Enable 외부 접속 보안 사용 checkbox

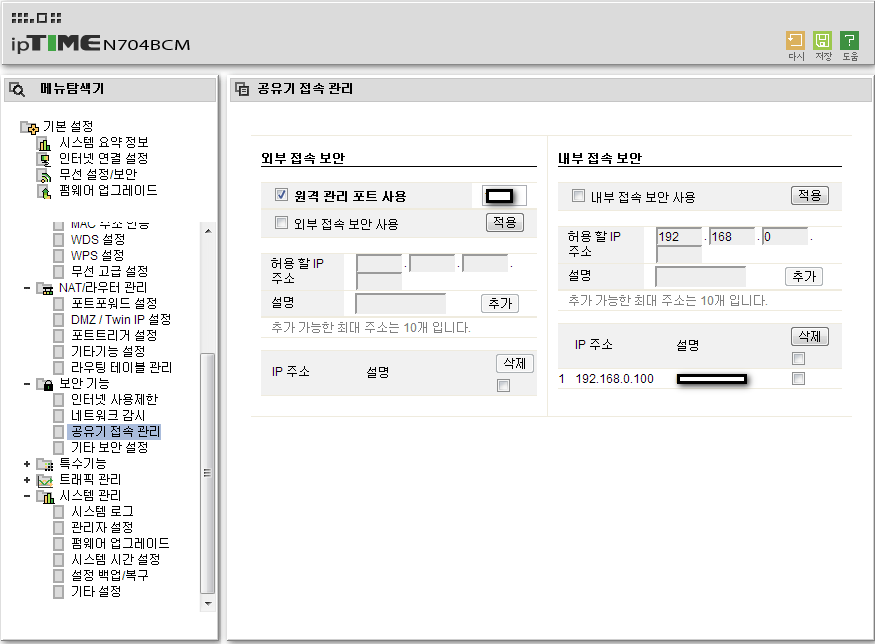tap(281, 223)
